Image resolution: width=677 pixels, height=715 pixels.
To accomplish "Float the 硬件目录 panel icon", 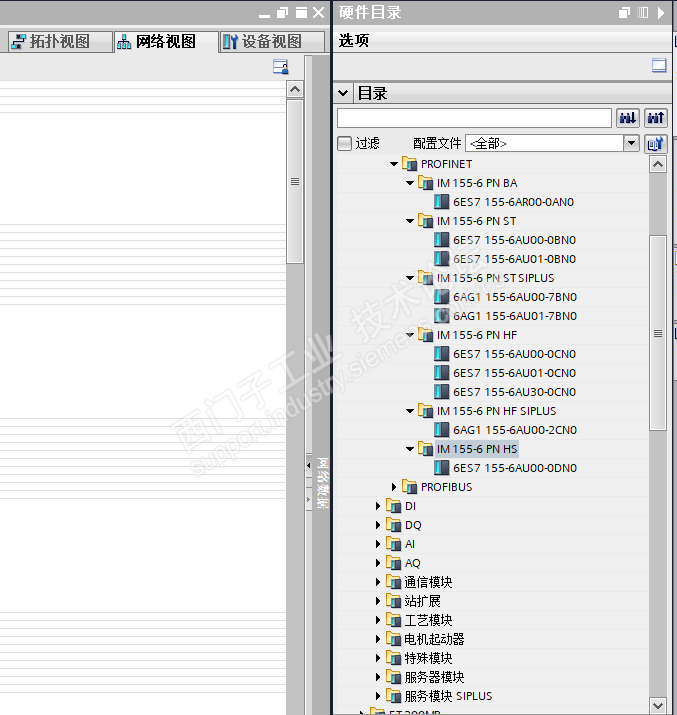I will (x=624, y=12).
